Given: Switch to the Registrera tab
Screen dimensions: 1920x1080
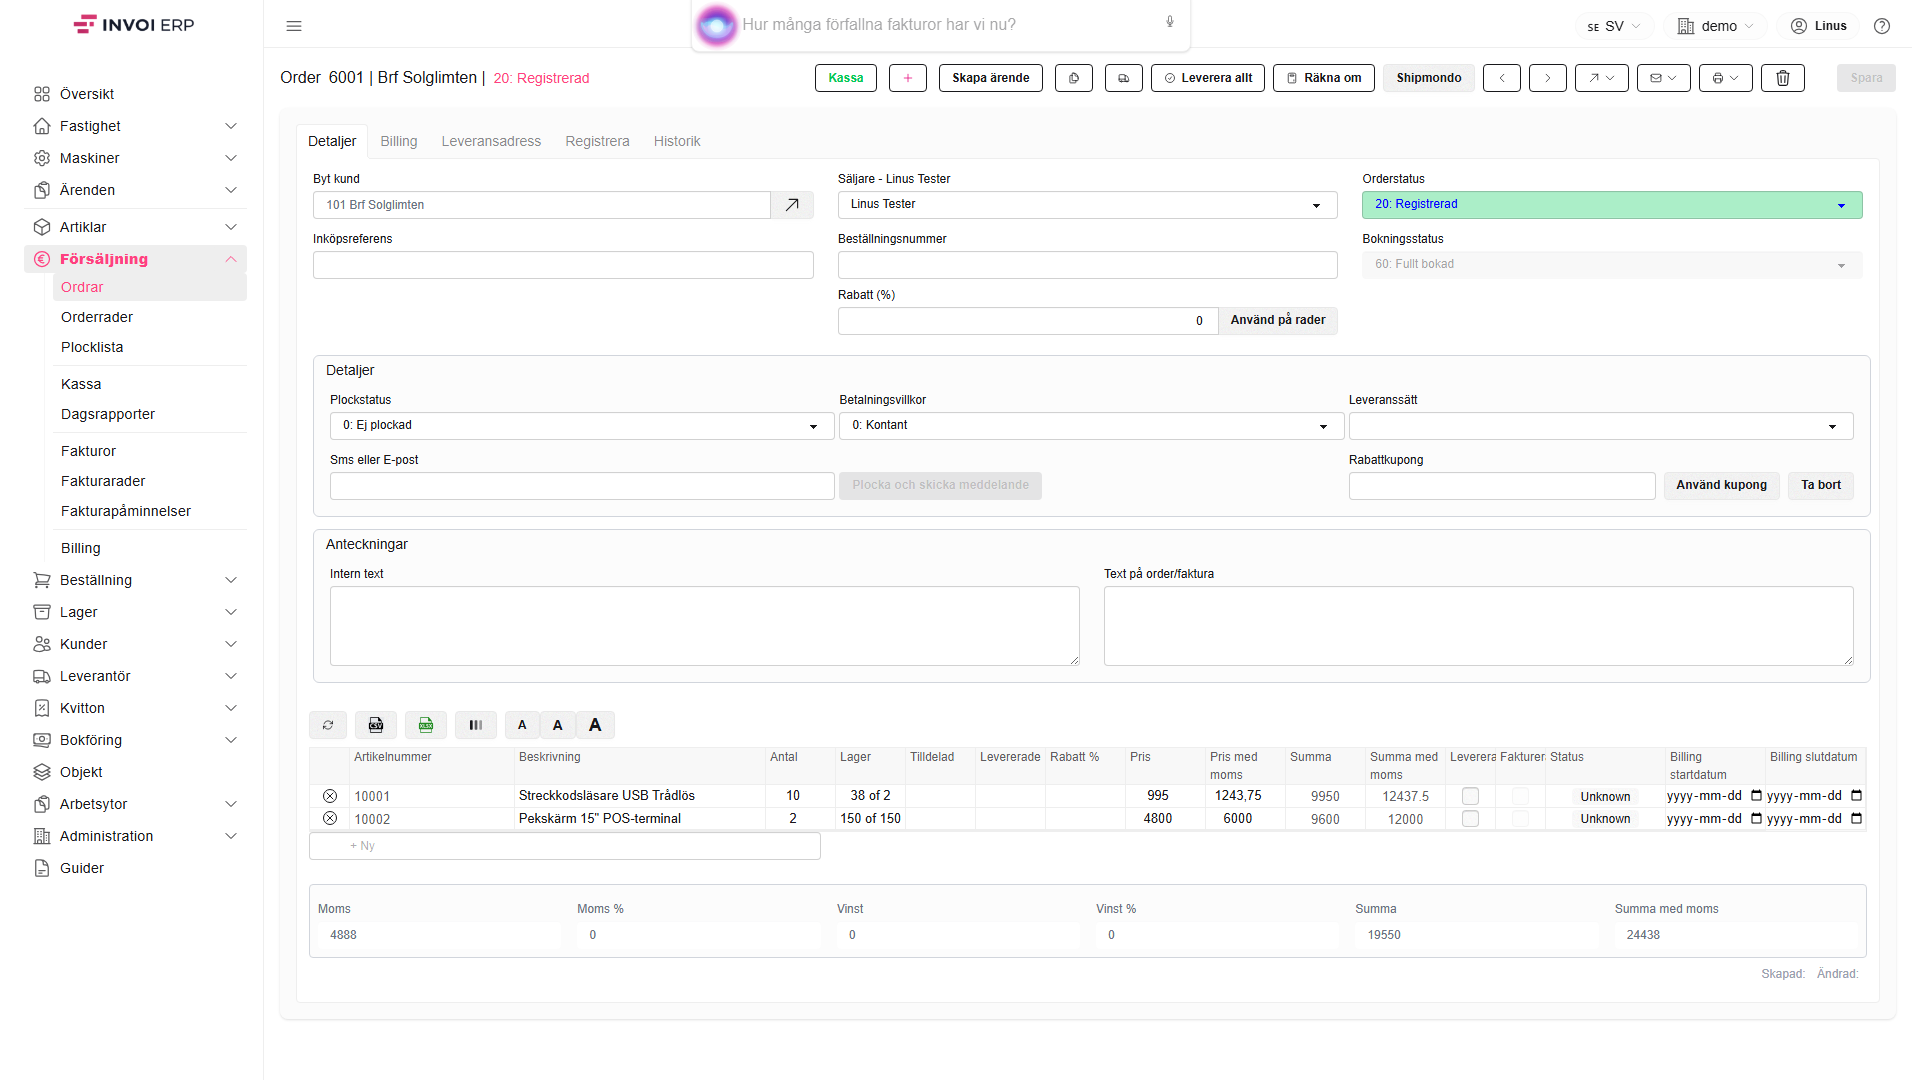Looking at the screenshot, I should tap(597, 141).
